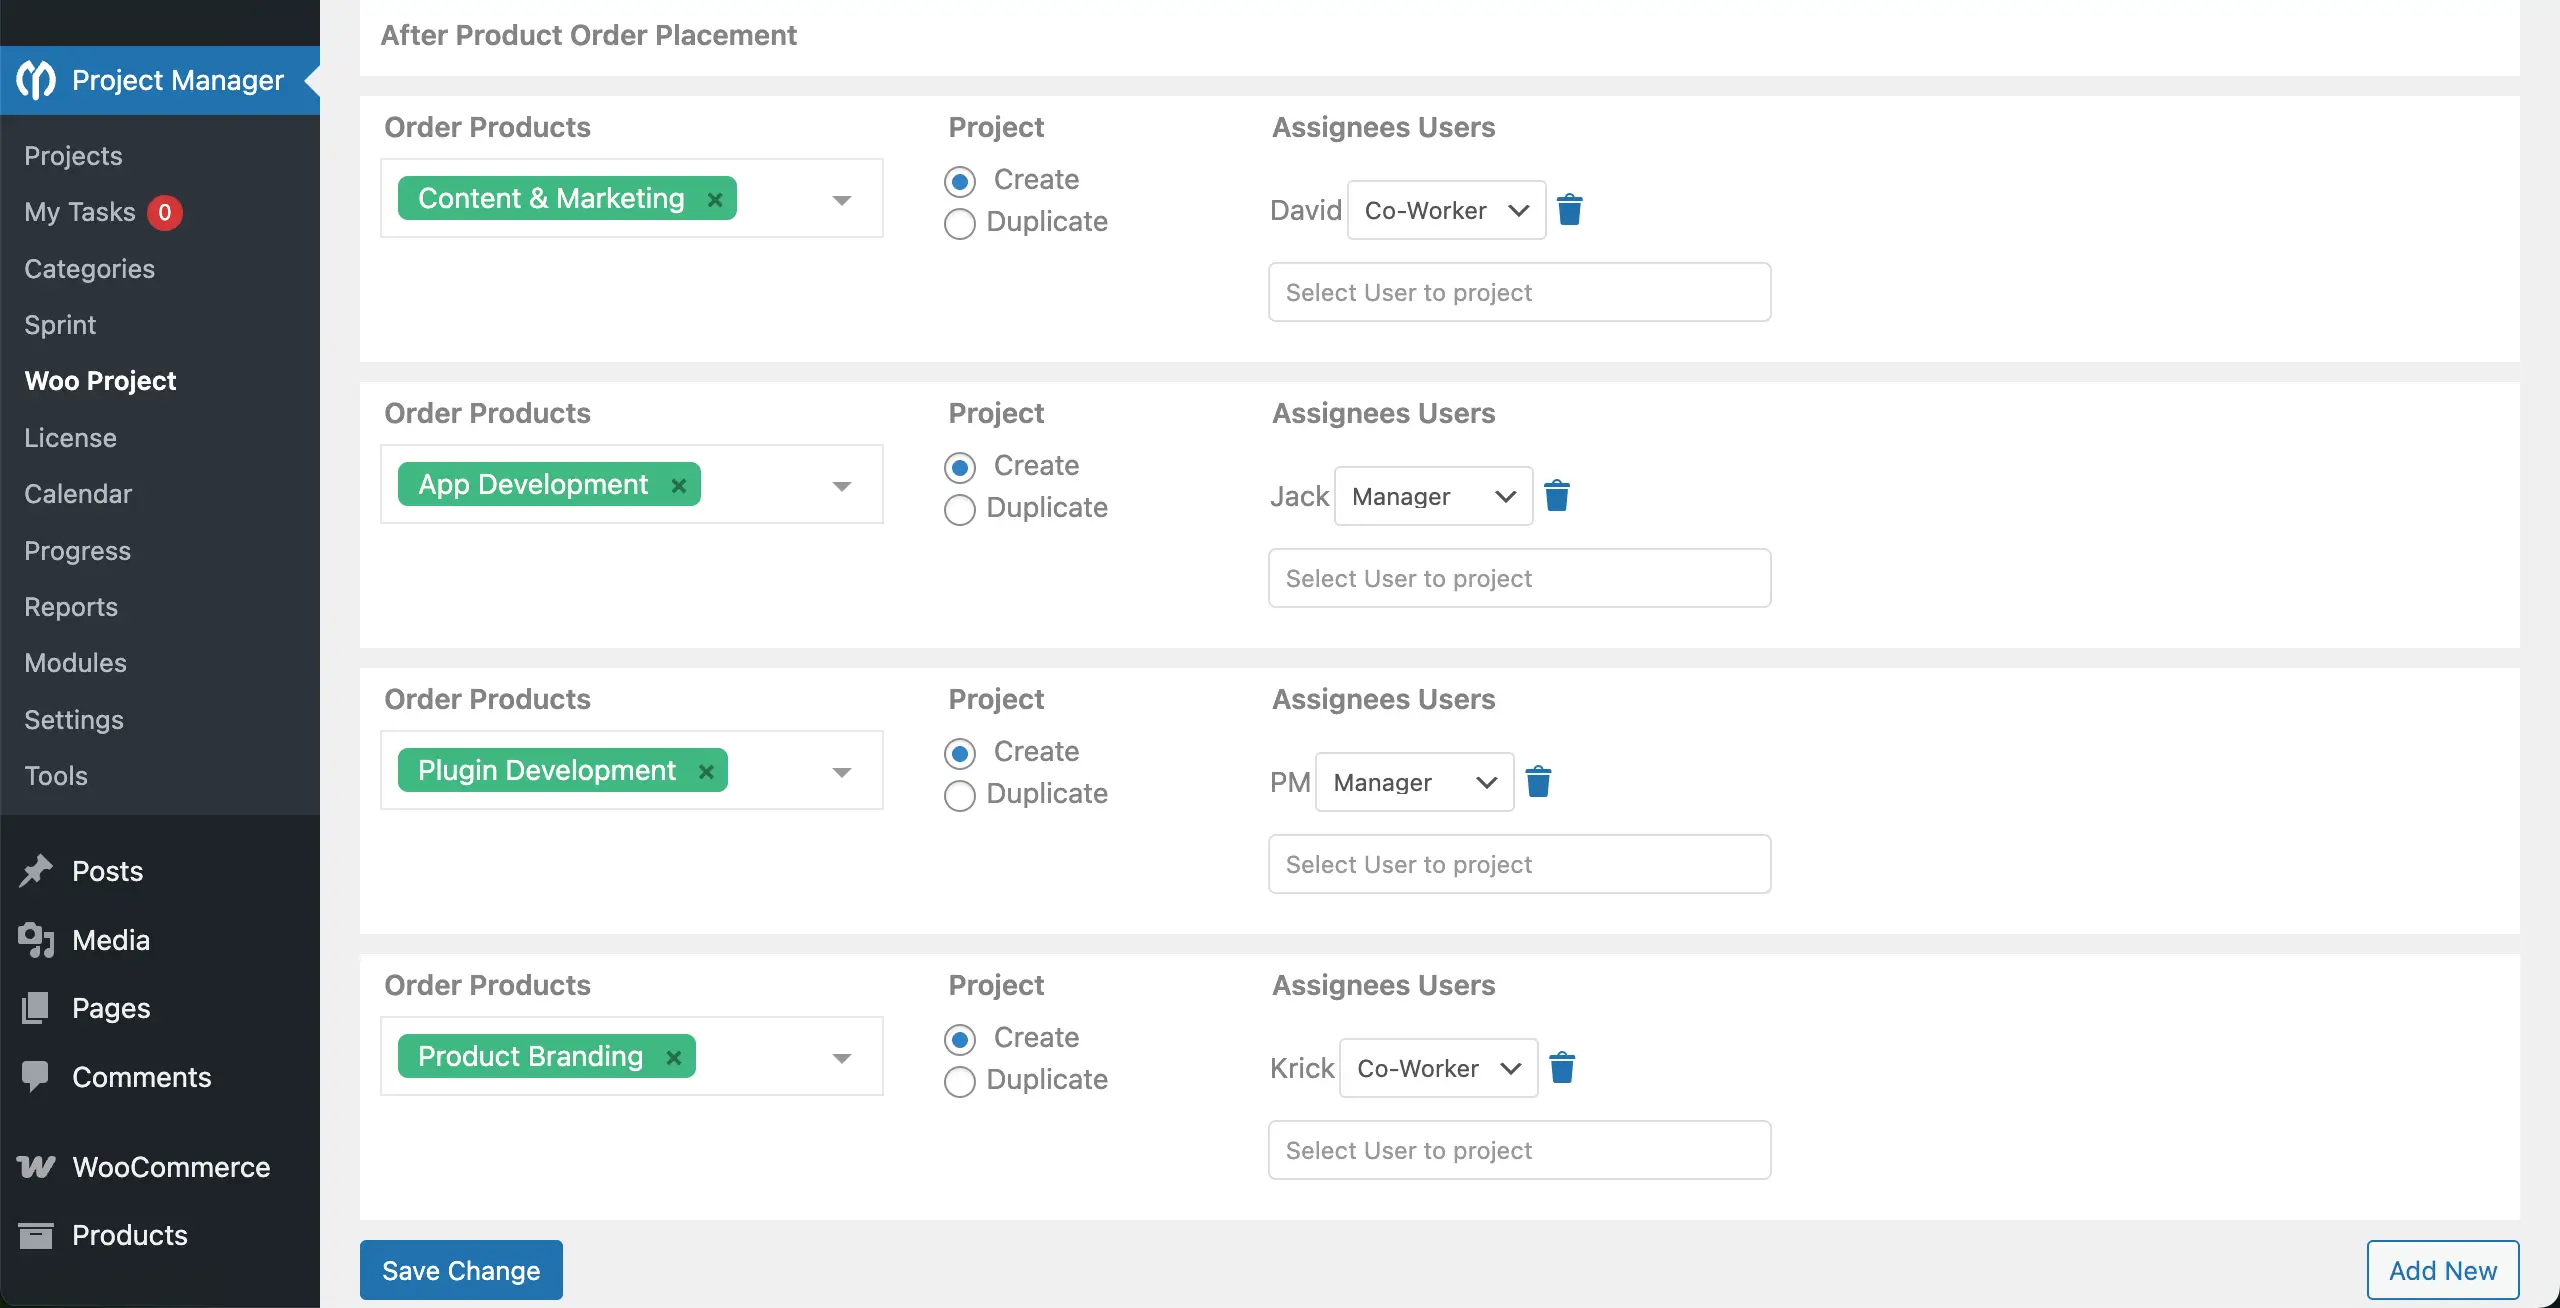The height and width of the screenshot is (1308, 2560).
Task: Select Create for the Product Branding project
Action: 959,1039
